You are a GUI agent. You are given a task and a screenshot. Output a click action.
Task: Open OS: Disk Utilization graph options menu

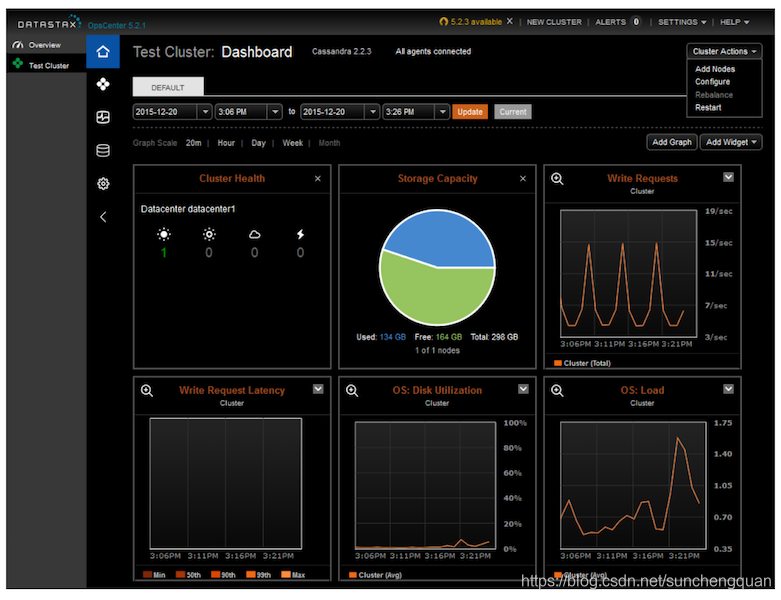pyautogui.click(x=523, y=389)
